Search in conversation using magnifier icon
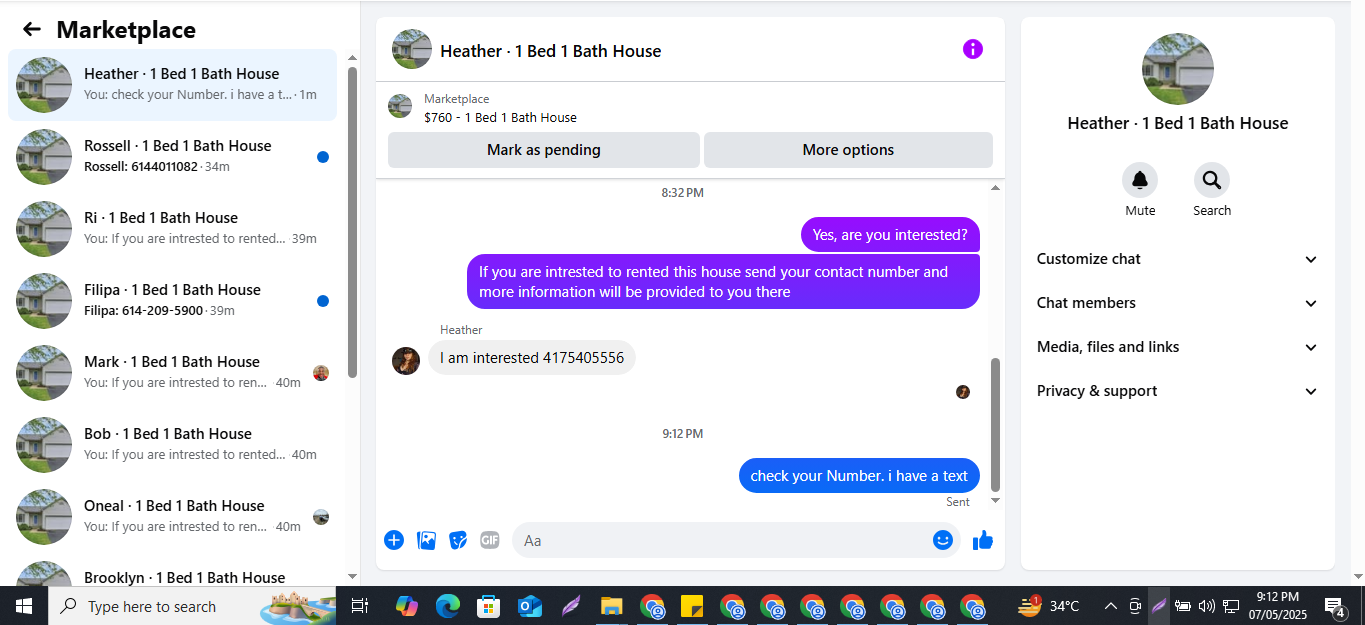1365x625 pixels. click(x=1211, y=180)
